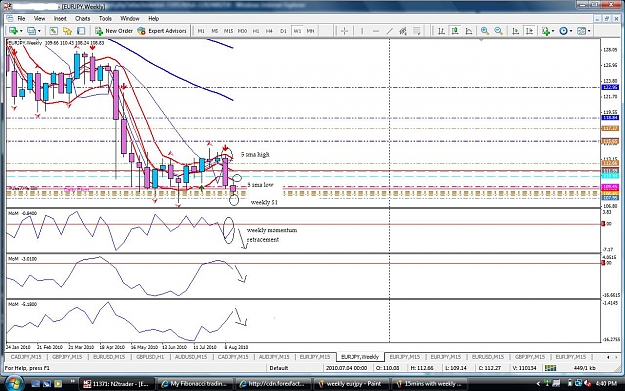Click the New Order button

pyautogui.click(x=114, y=31)
